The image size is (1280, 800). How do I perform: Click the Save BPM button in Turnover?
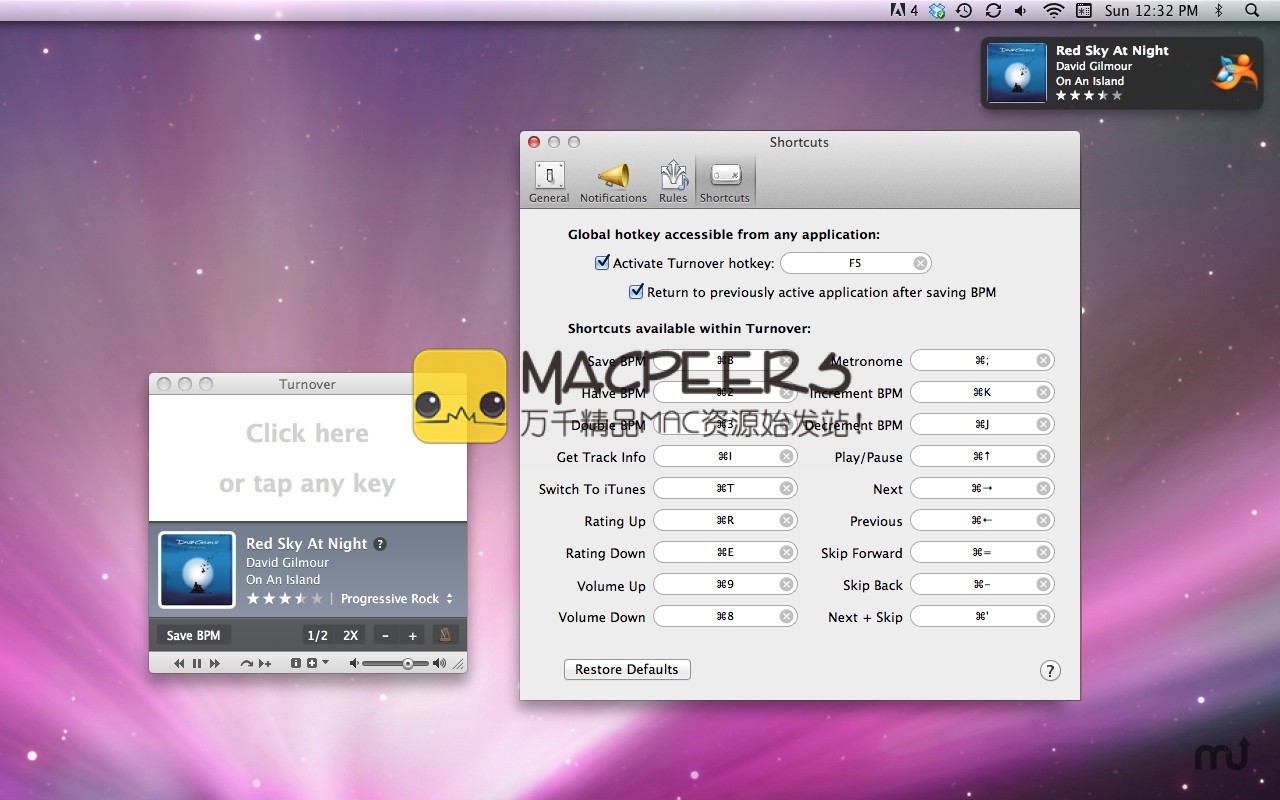(x=193, y=635)
